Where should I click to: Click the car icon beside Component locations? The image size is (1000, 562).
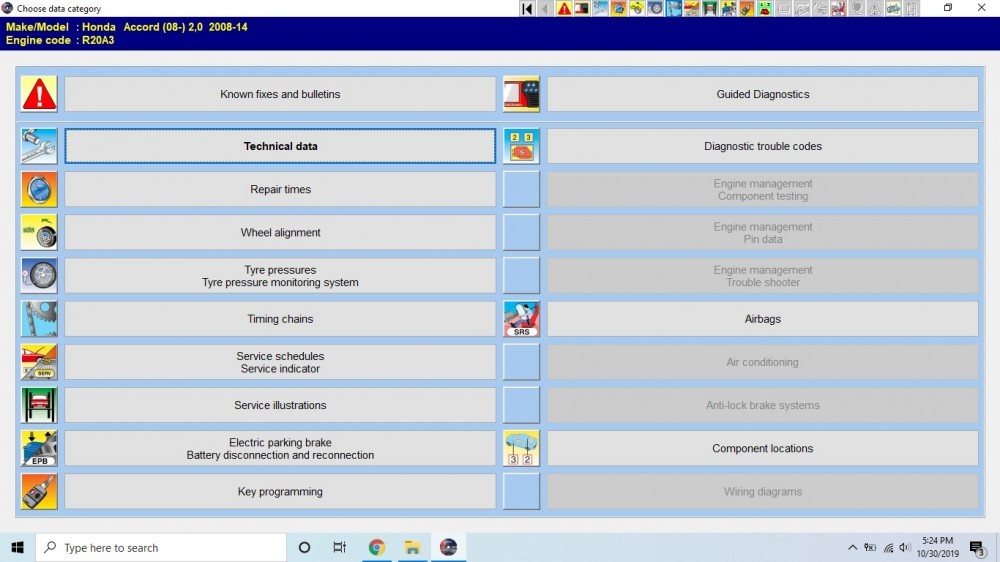click(521, 448)
